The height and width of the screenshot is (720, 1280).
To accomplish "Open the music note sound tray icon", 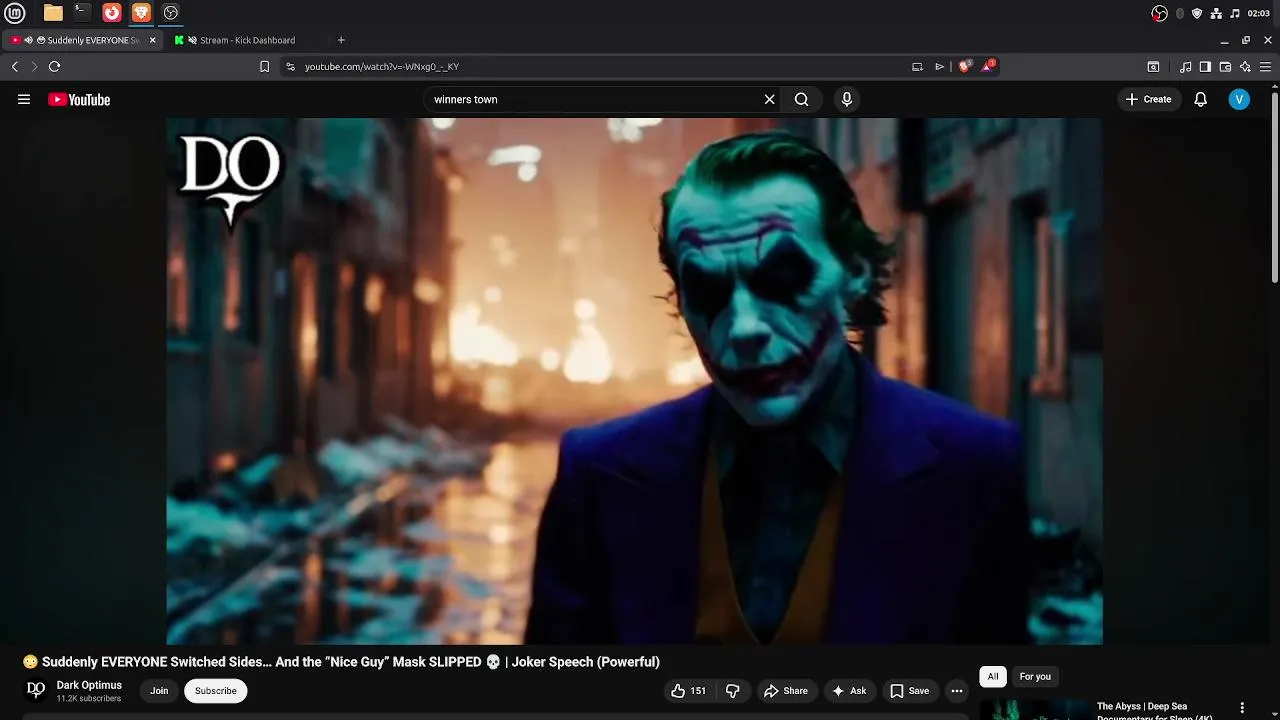I will point(1235,13).
